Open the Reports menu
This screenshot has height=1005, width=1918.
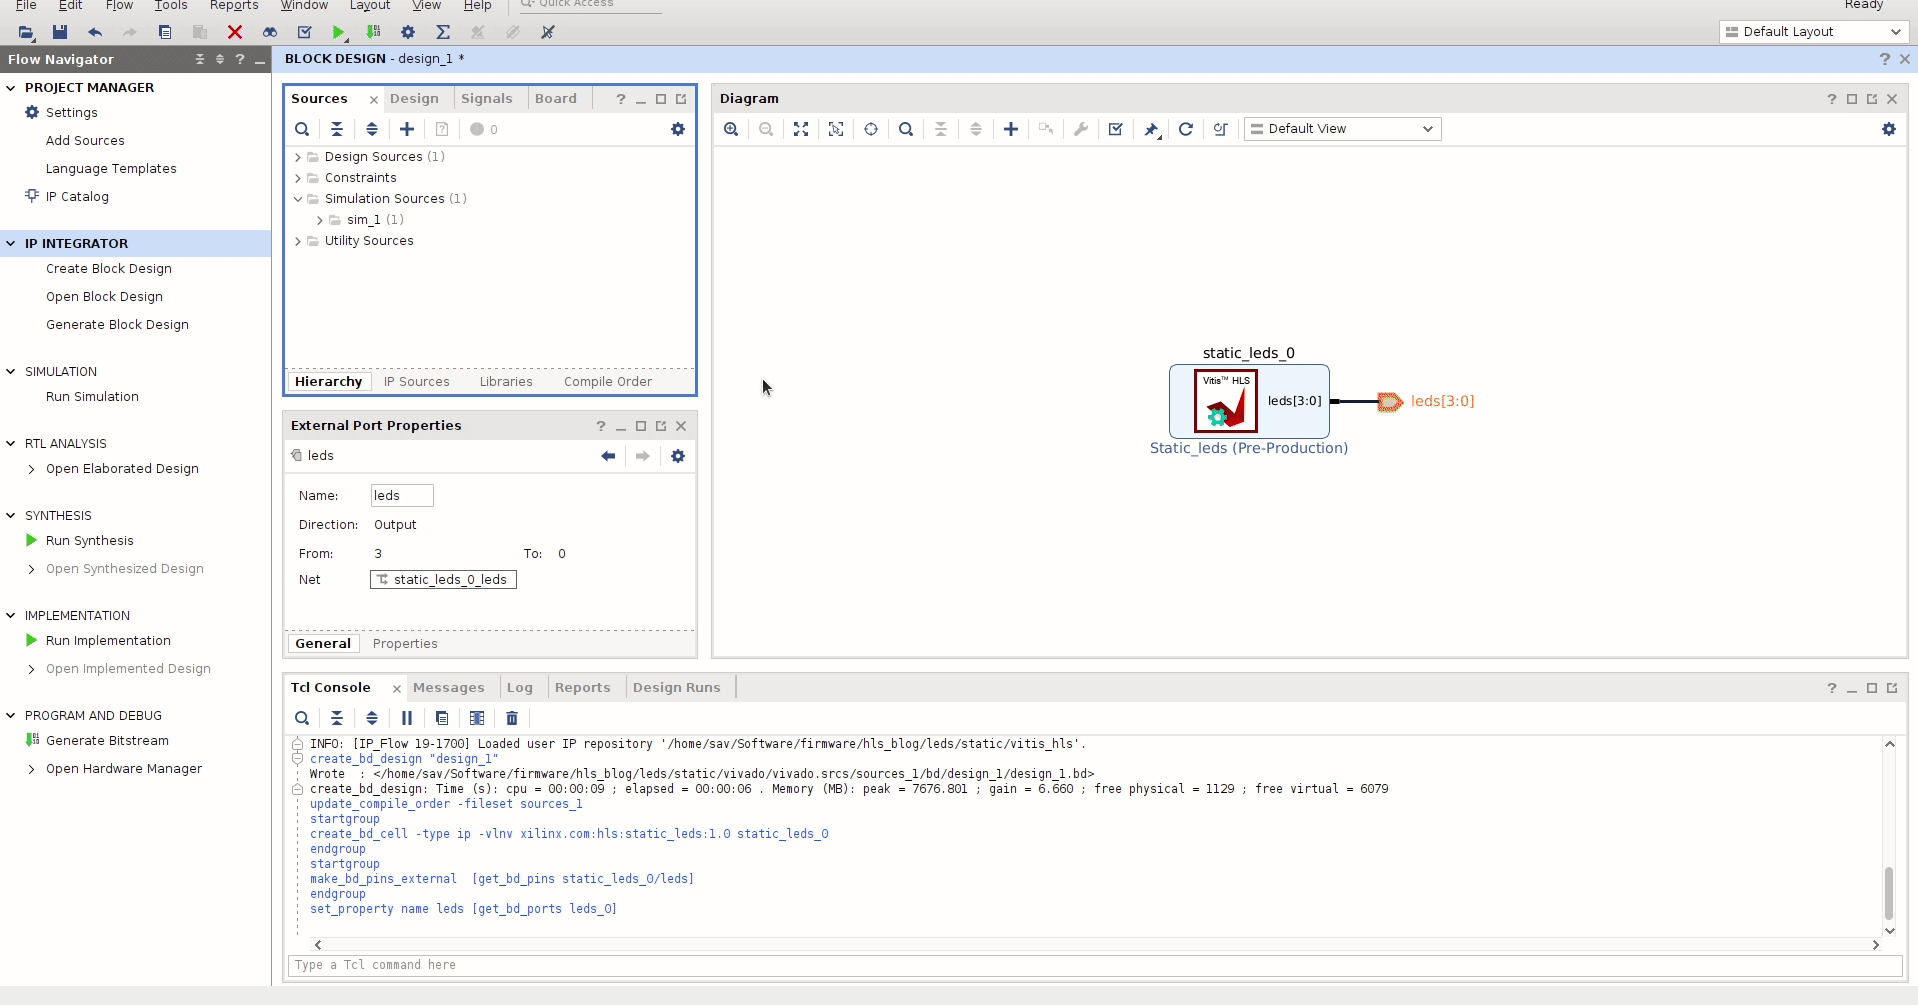click(x=234, y=6)
